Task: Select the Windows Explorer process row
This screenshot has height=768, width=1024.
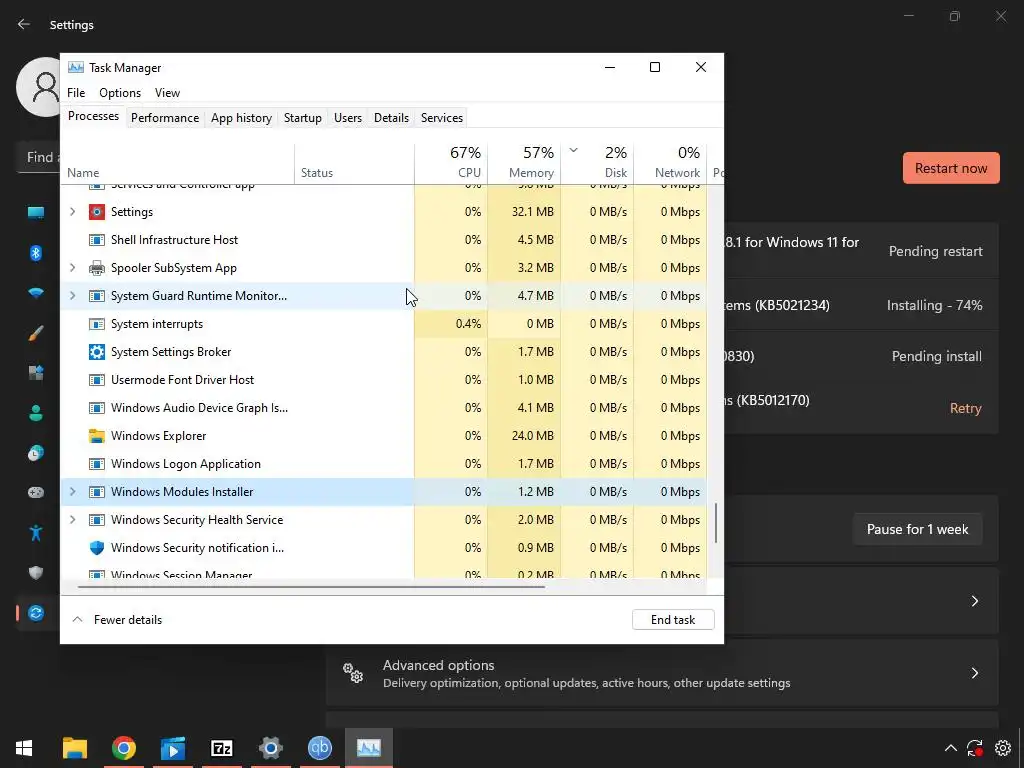Action: click(x=384, y=436)
